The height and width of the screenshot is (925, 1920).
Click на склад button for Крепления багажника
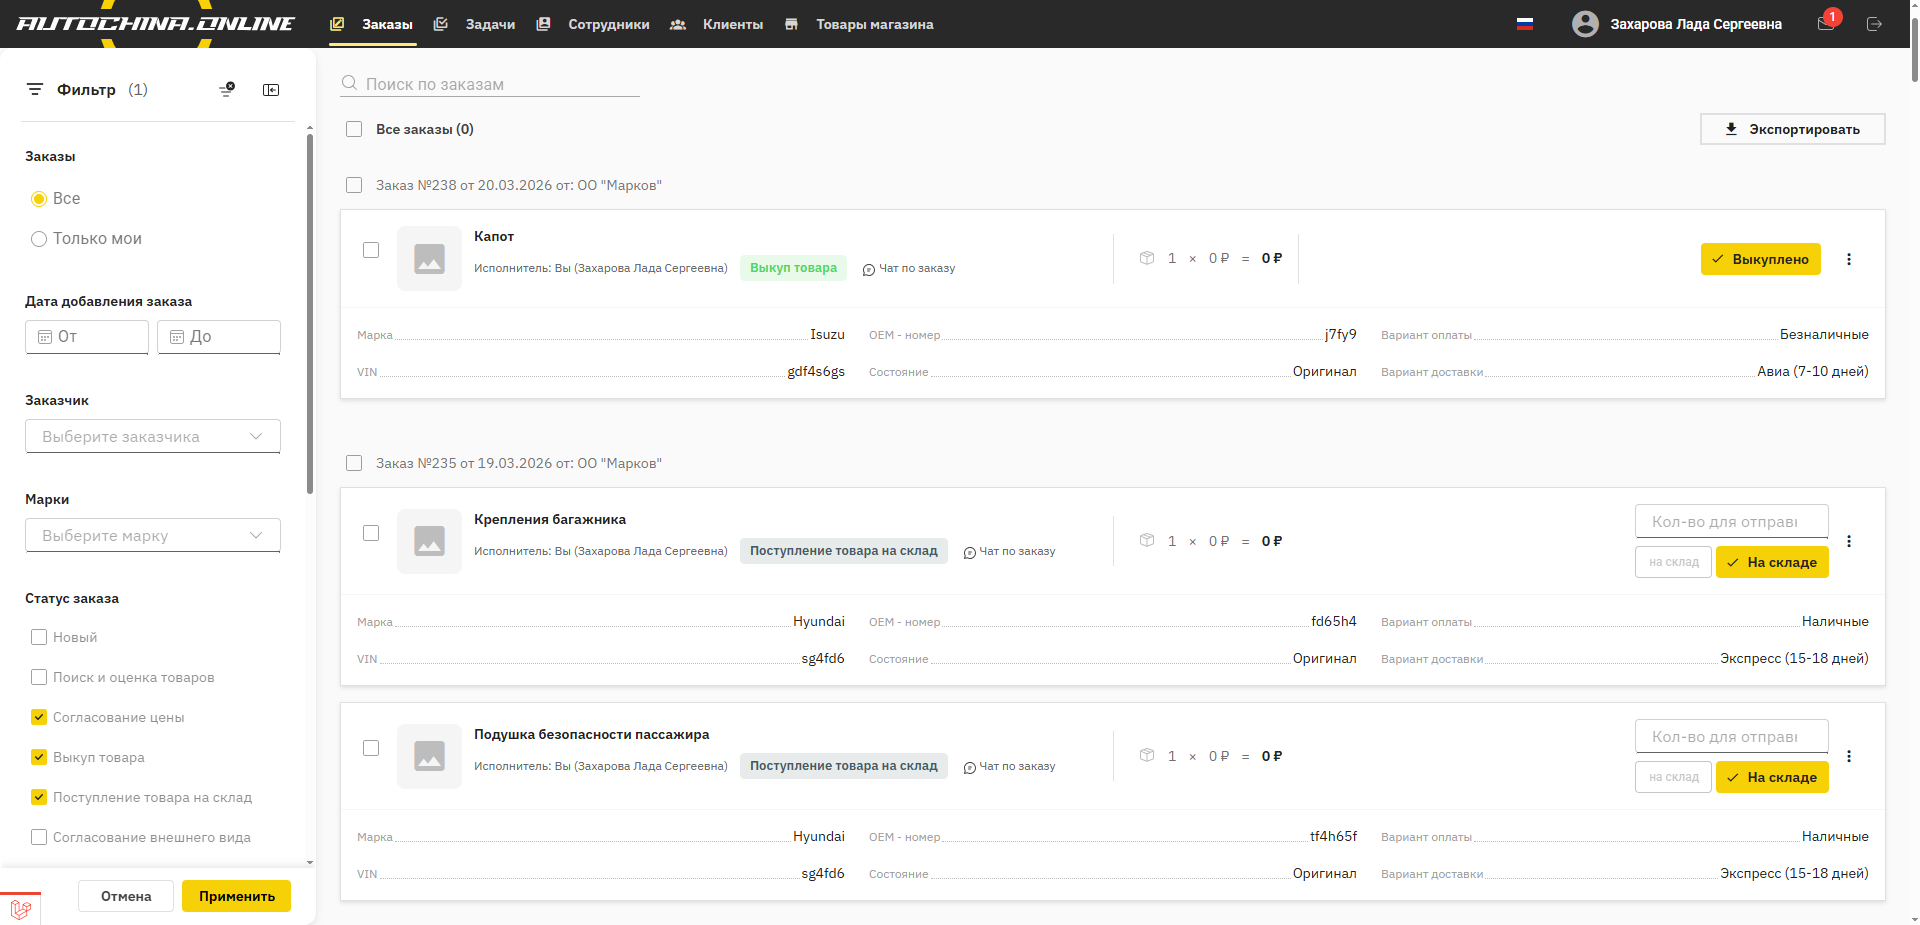pos(1674,562)
